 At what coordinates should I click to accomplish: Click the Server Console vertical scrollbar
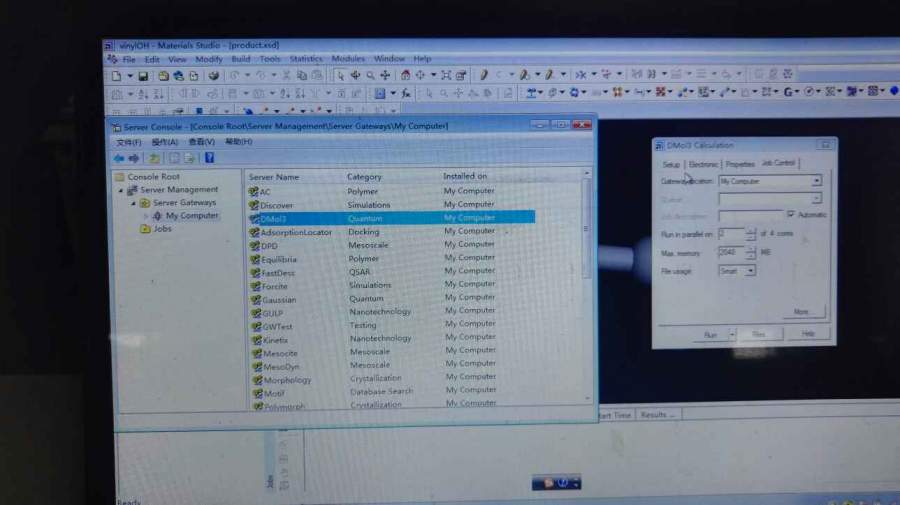[586, 285]
